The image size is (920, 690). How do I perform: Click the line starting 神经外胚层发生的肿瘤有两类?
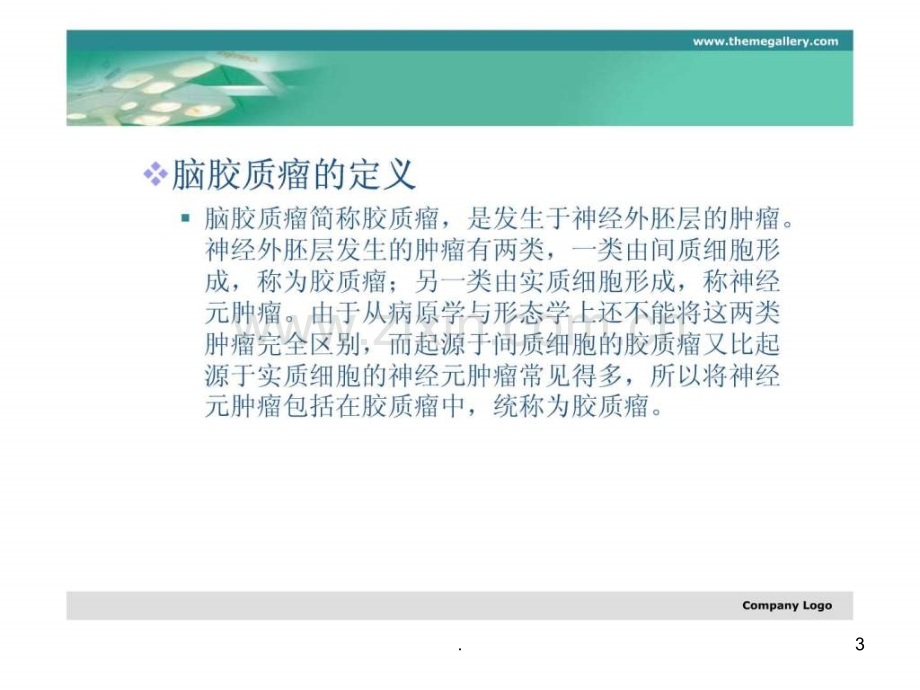point(492,250)
